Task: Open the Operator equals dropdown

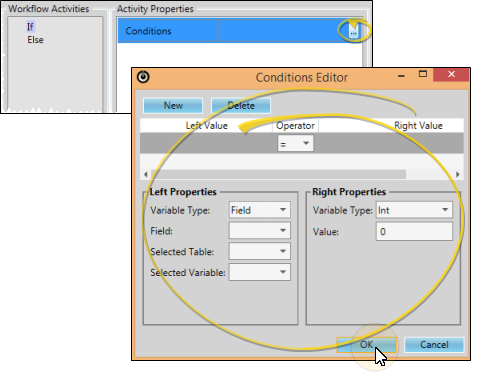Action: point(295,144)
